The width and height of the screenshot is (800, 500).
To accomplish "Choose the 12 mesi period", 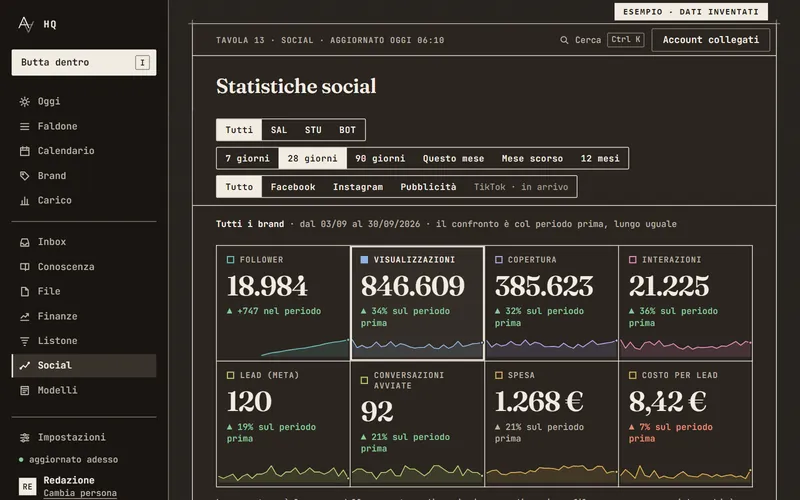I will (x=600, y=158).
